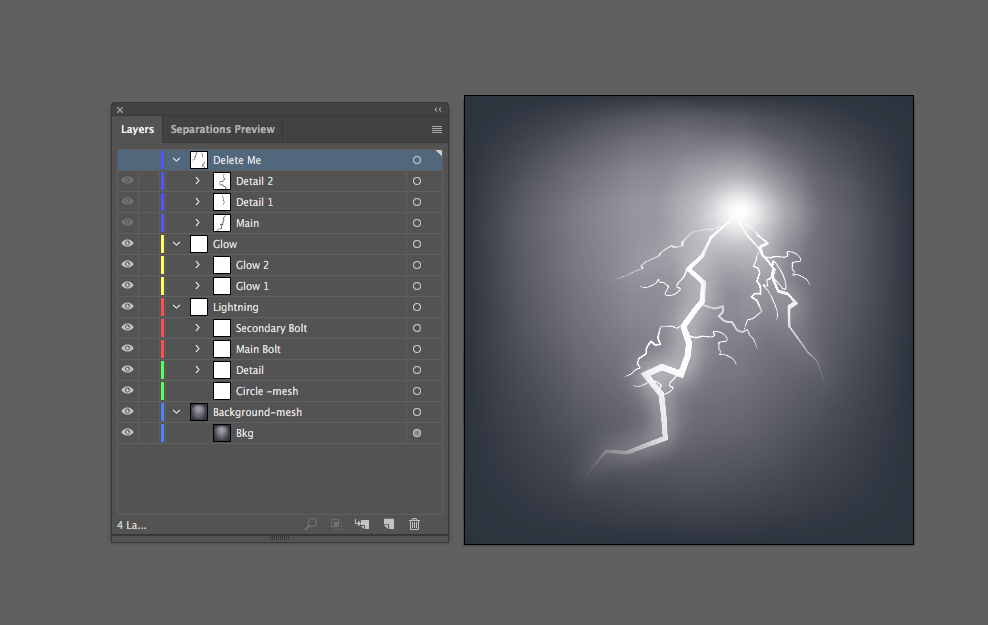
Task: Click Create New Sublayer icon
Action: tap(362, 524)
